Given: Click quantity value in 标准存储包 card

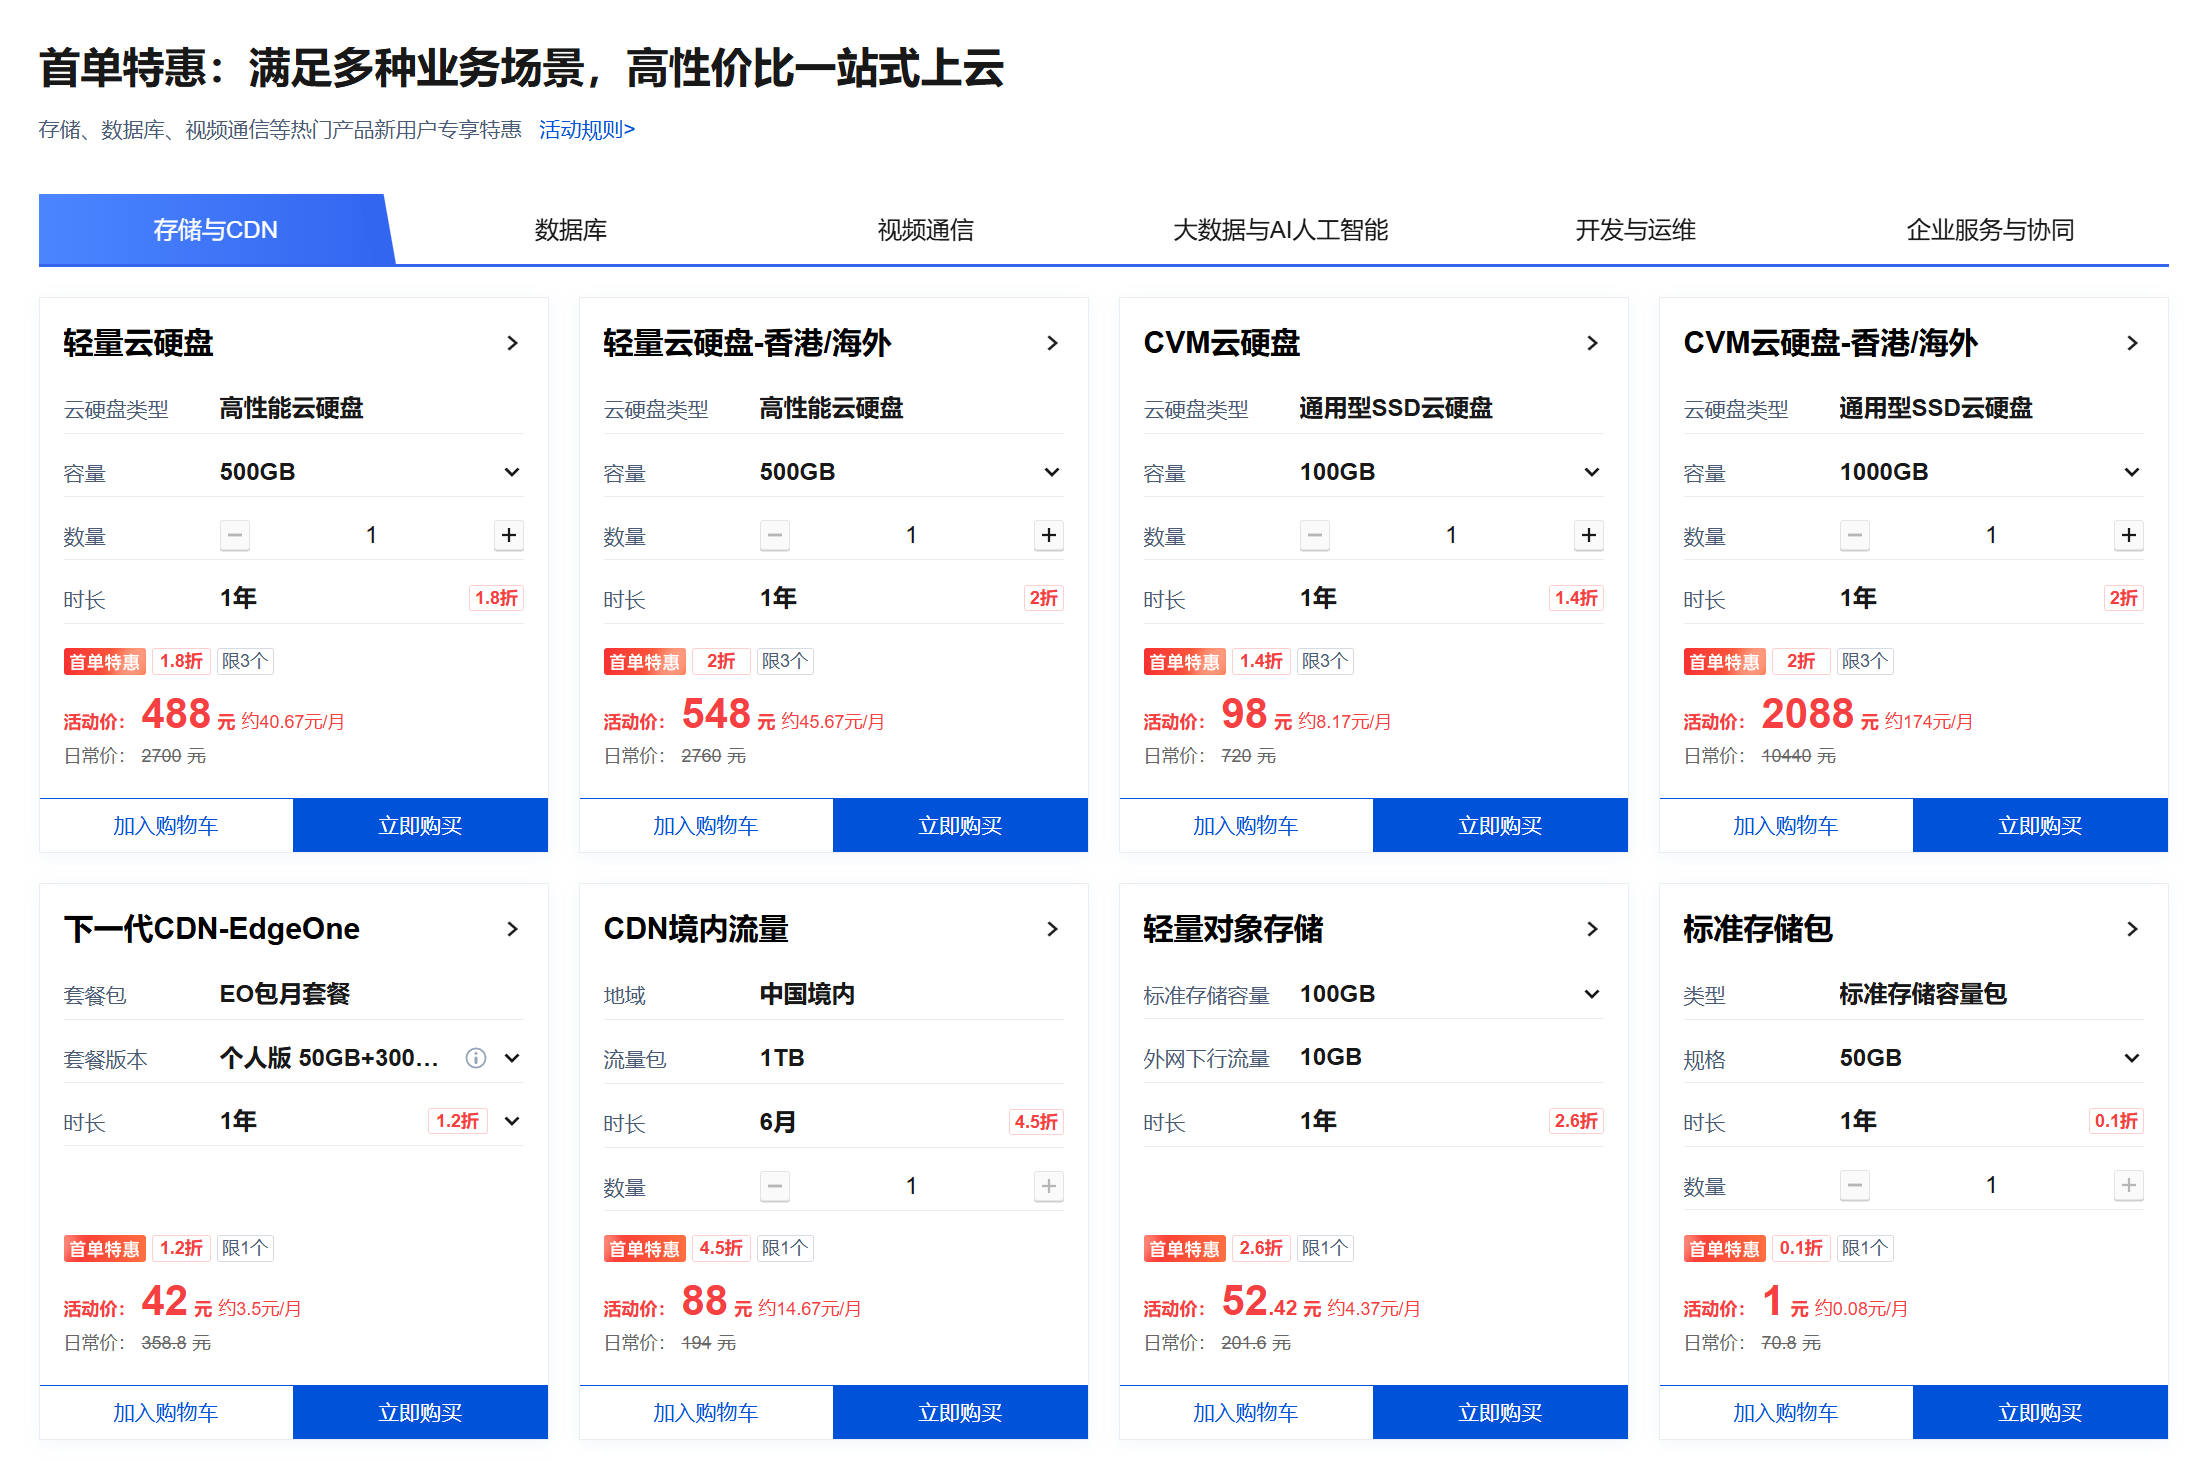Looking at the screenshot, I should click(1991, 1185).
